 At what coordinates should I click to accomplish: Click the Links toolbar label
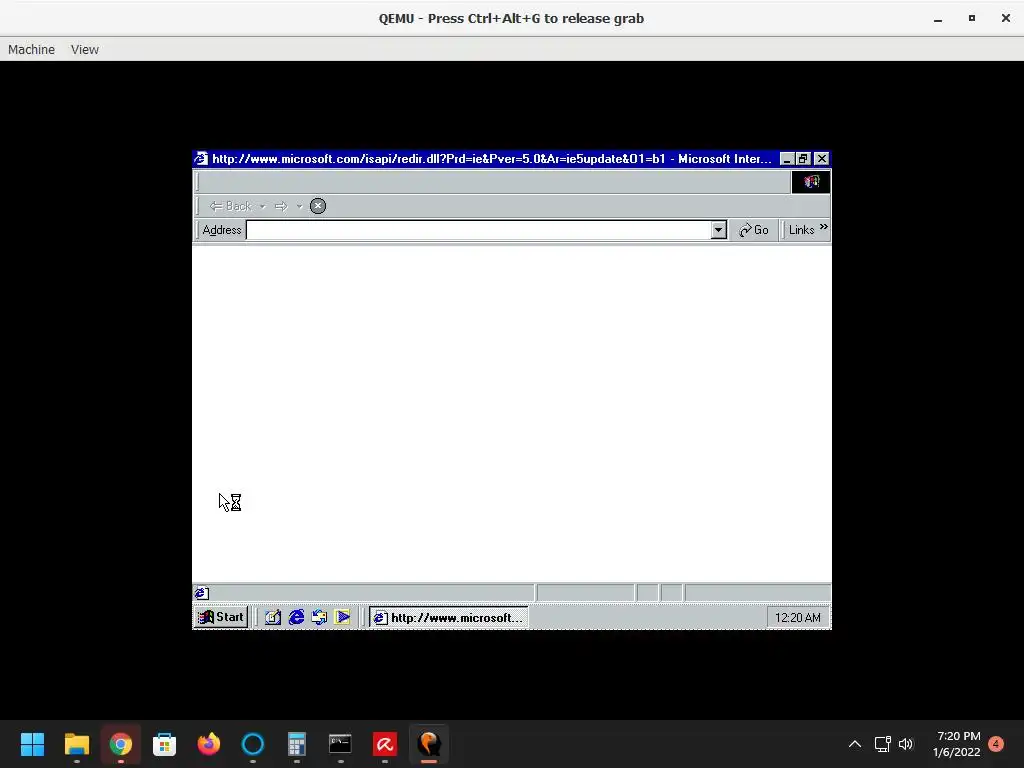tap(801, 230)
